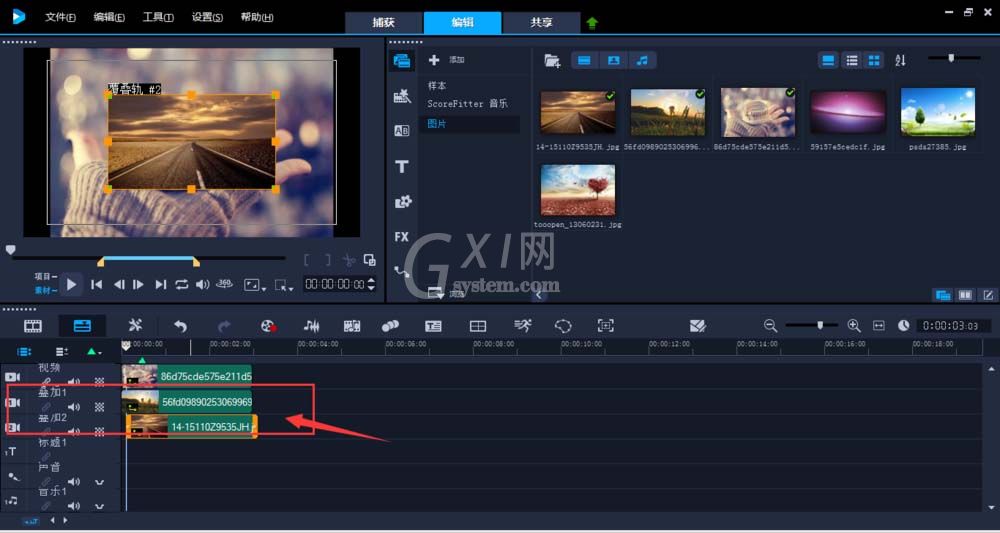
Task: Expand the 声音 voice track options
Action: (99, 482)
